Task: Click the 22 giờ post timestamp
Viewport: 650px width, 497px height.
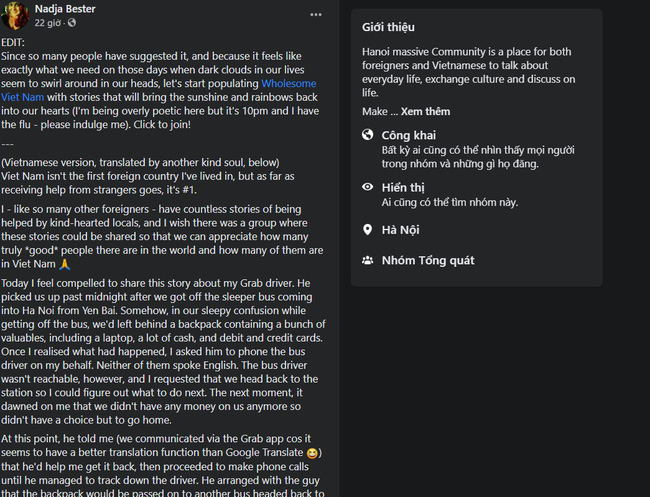Action: coord(50,22)
